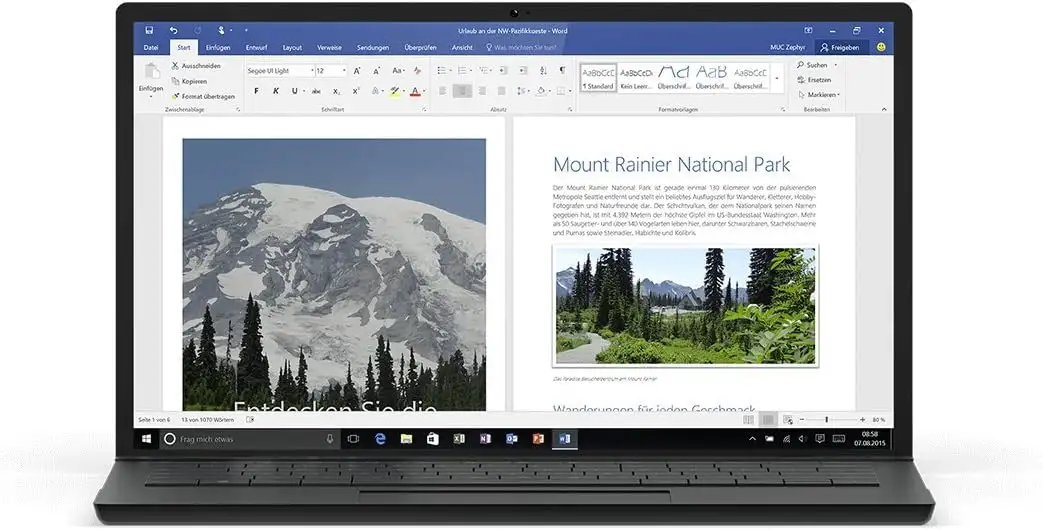Open the font size dropdown showing 12
The width and height of the screenshot is (1043, 530).
click(x=331, y=71)
